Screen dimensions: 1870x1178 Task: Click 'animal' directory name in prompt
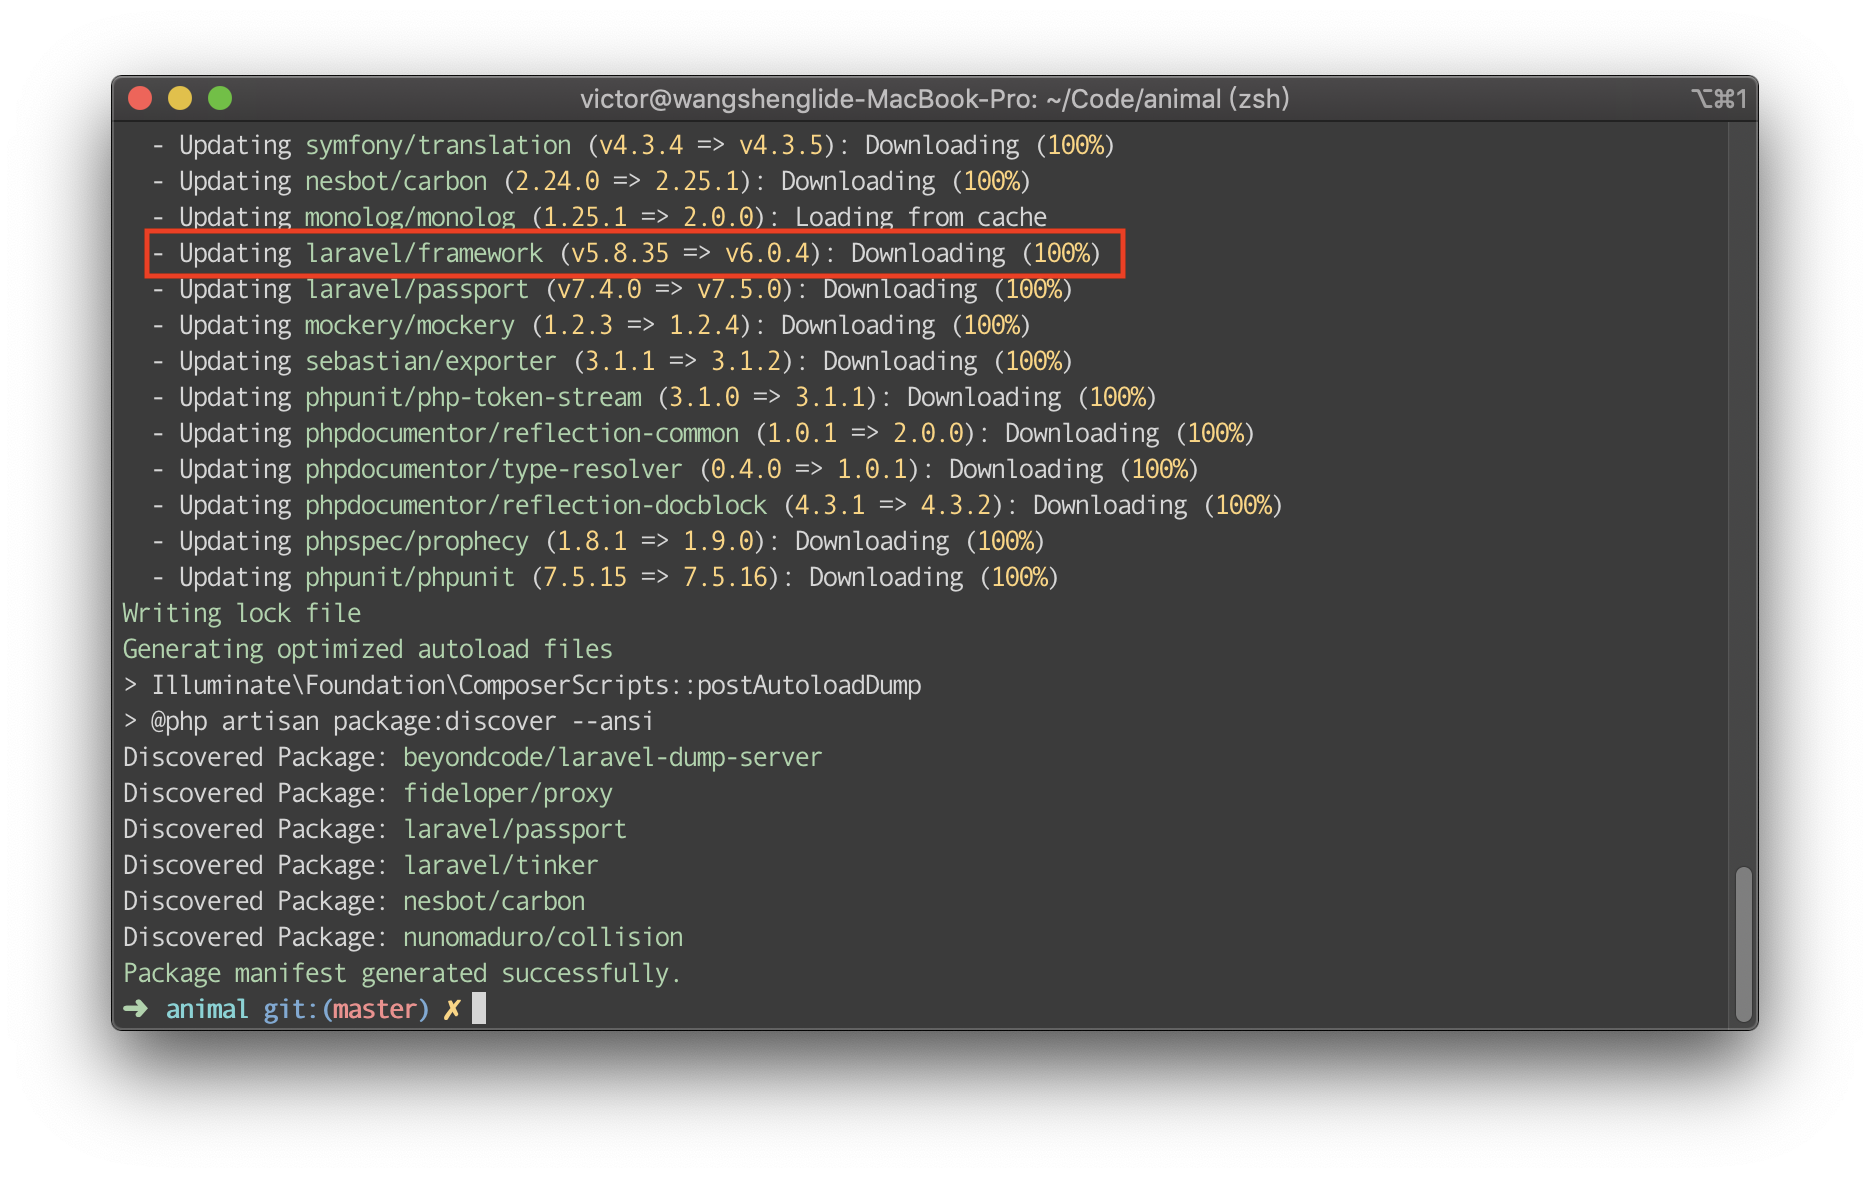tap(207, 1009)
